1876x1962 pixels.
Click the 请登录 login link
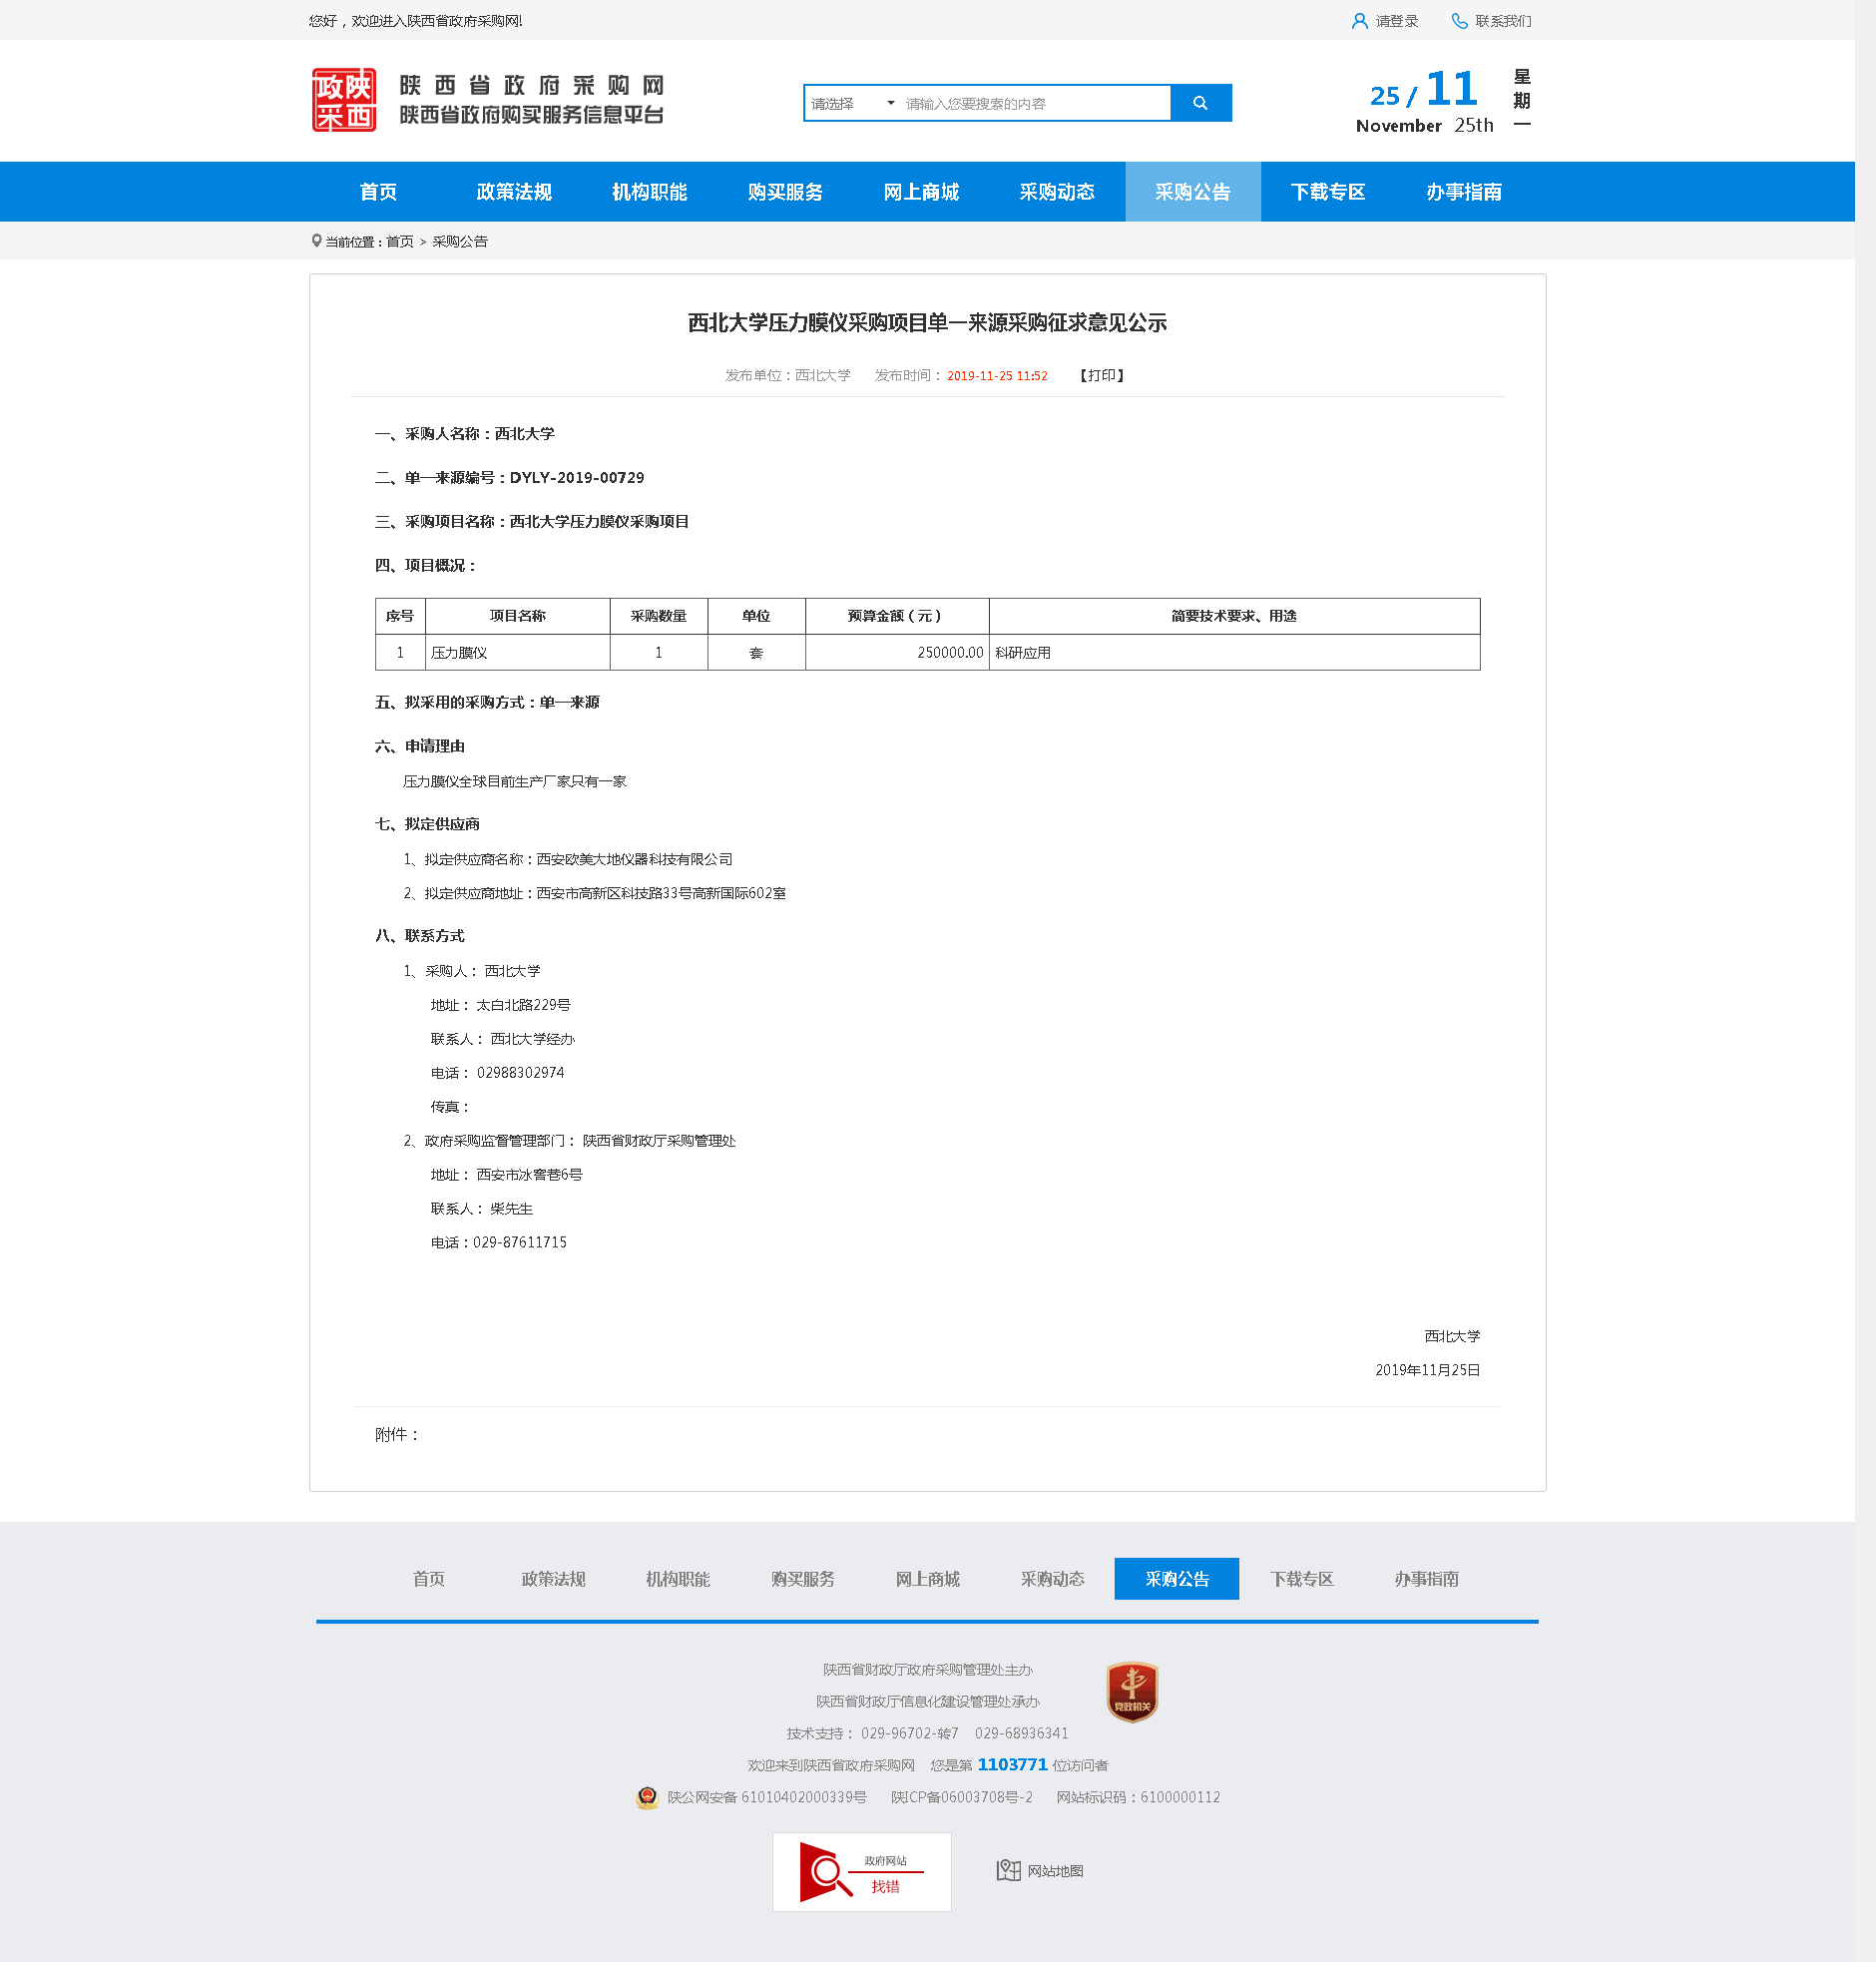(x=1397, y=21)
